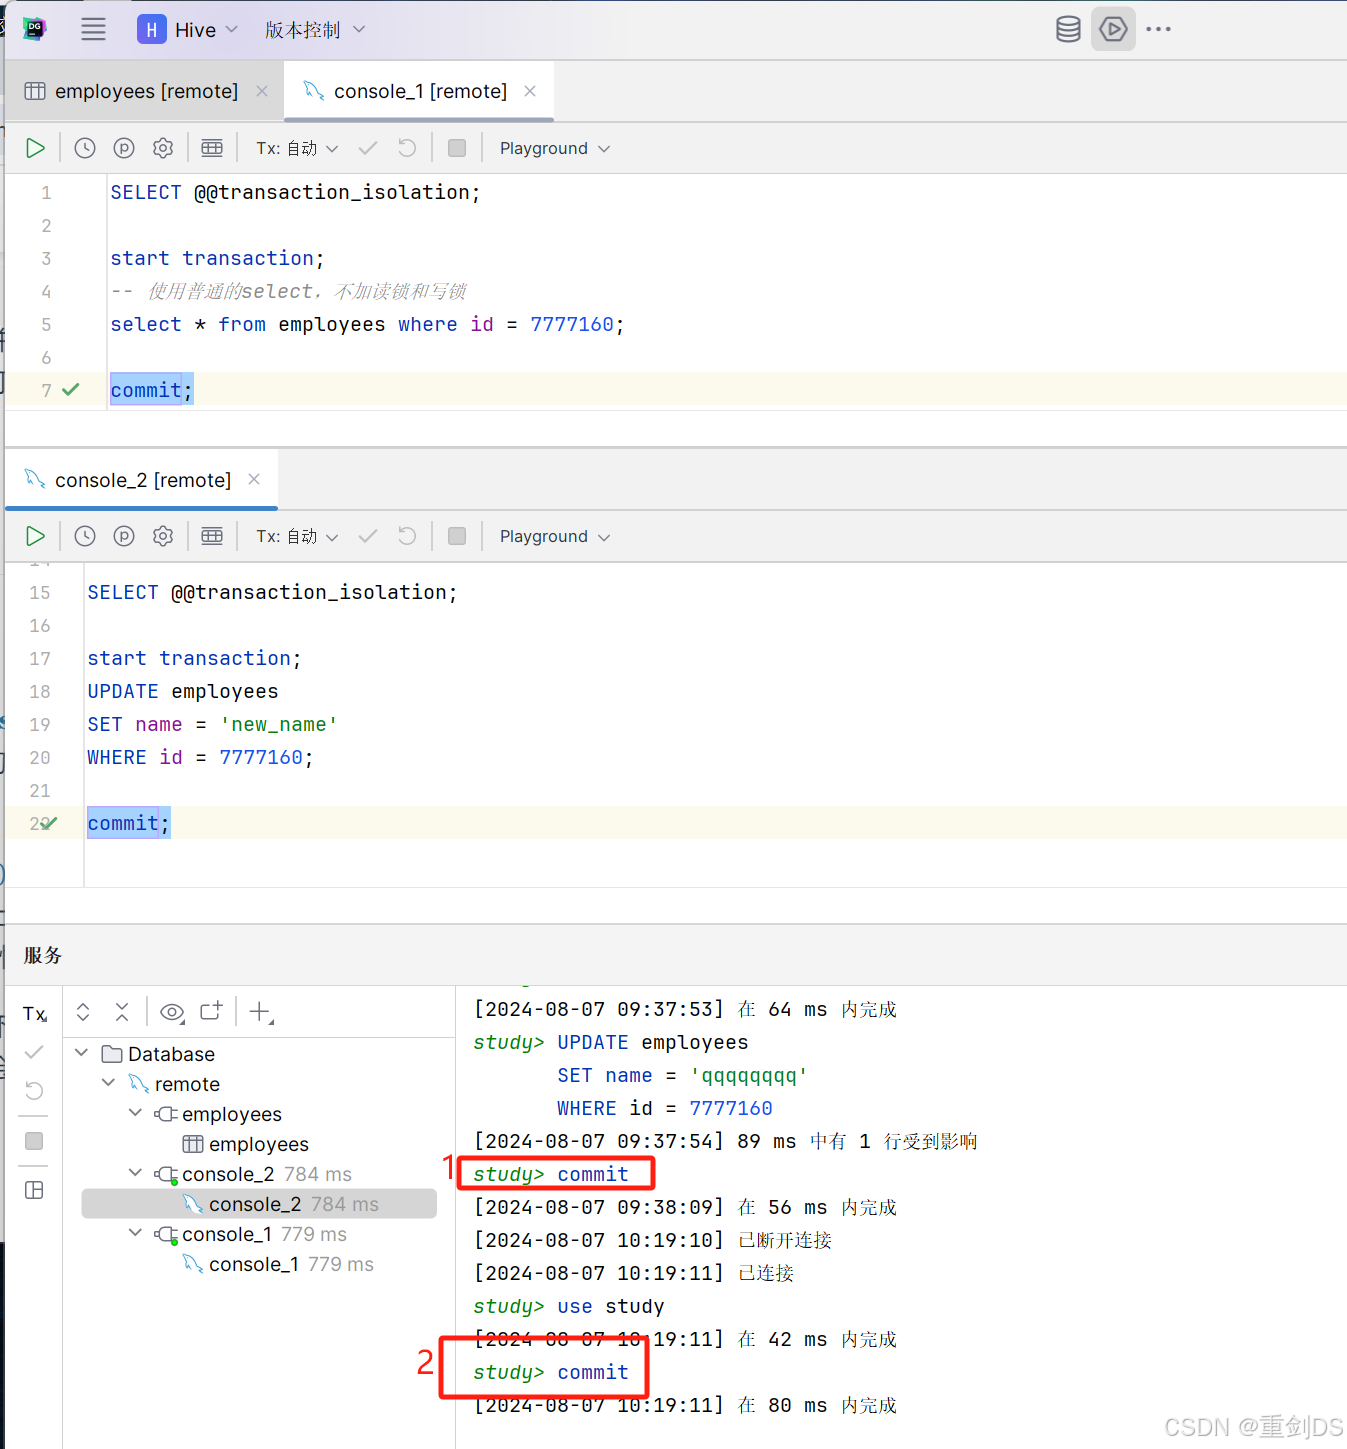Click commit checkmark in services sidebar
Screen dimensions: 1347x1449
[x=34, y=1052]
